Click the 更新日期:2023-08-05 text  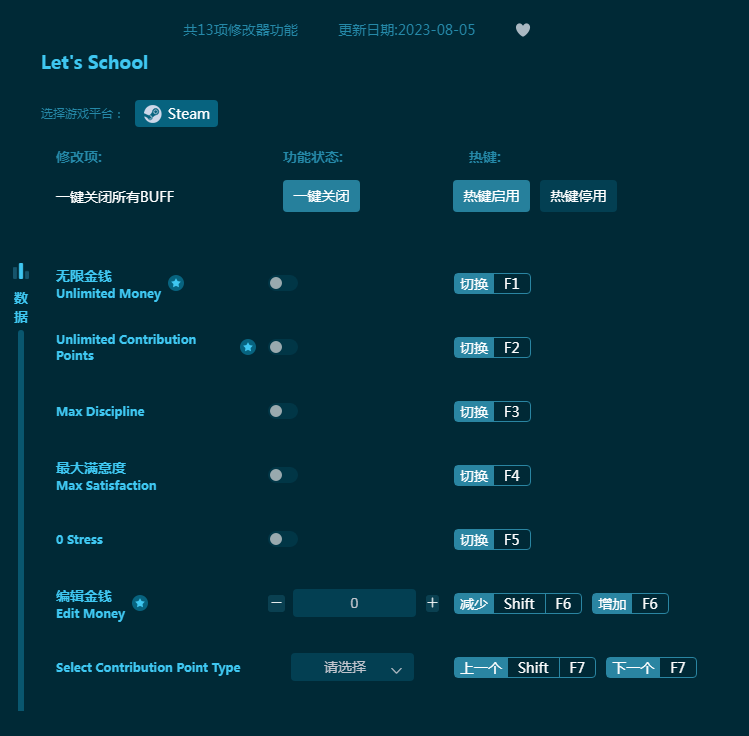[407, 30]
